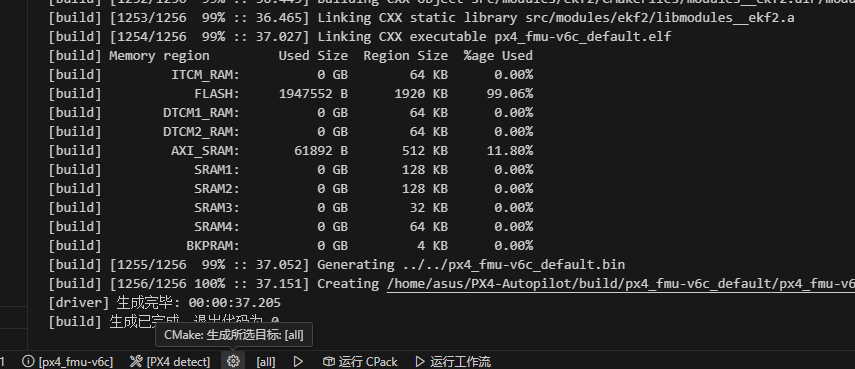Click the Memory region header line
Screen dimensions: 855x369
tap(291, 56)
